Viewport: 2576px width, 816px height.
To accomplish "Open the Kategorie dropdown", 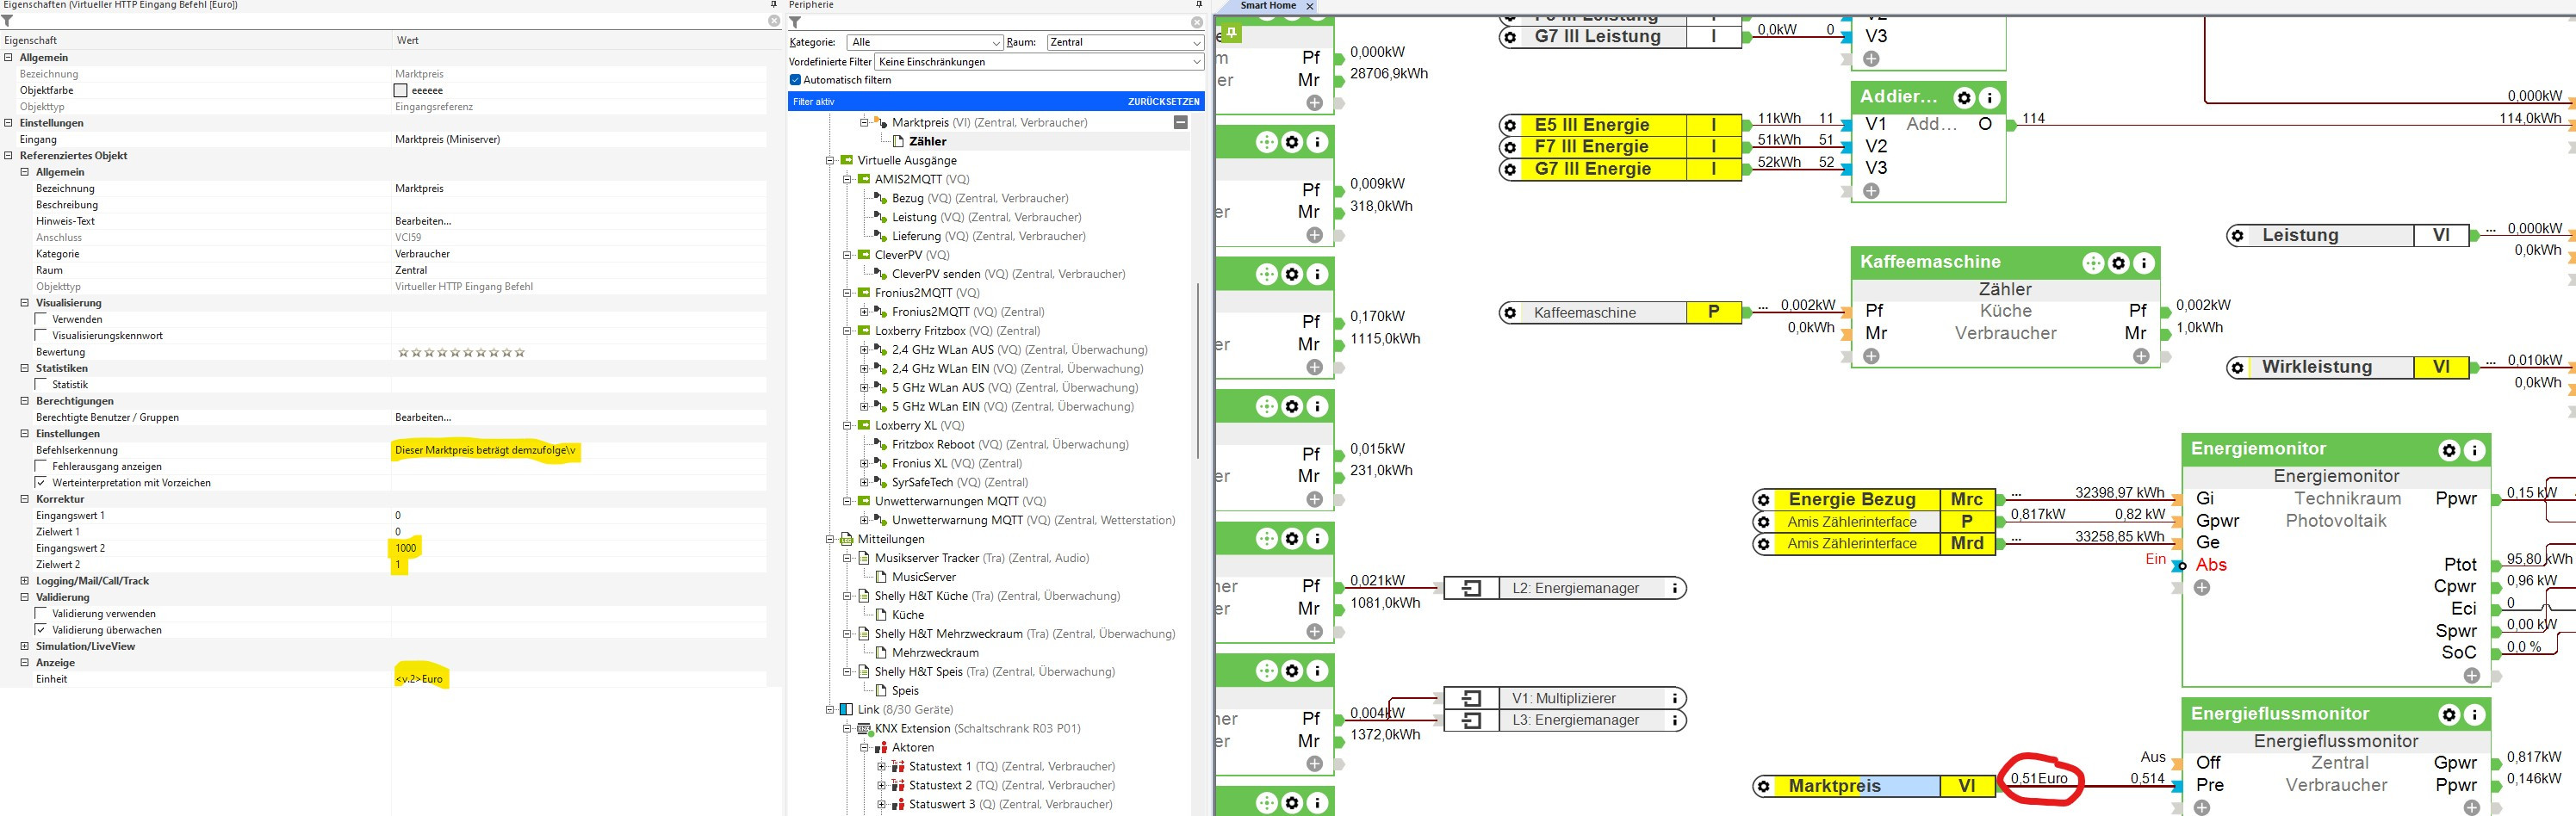I will pos(925,42).
